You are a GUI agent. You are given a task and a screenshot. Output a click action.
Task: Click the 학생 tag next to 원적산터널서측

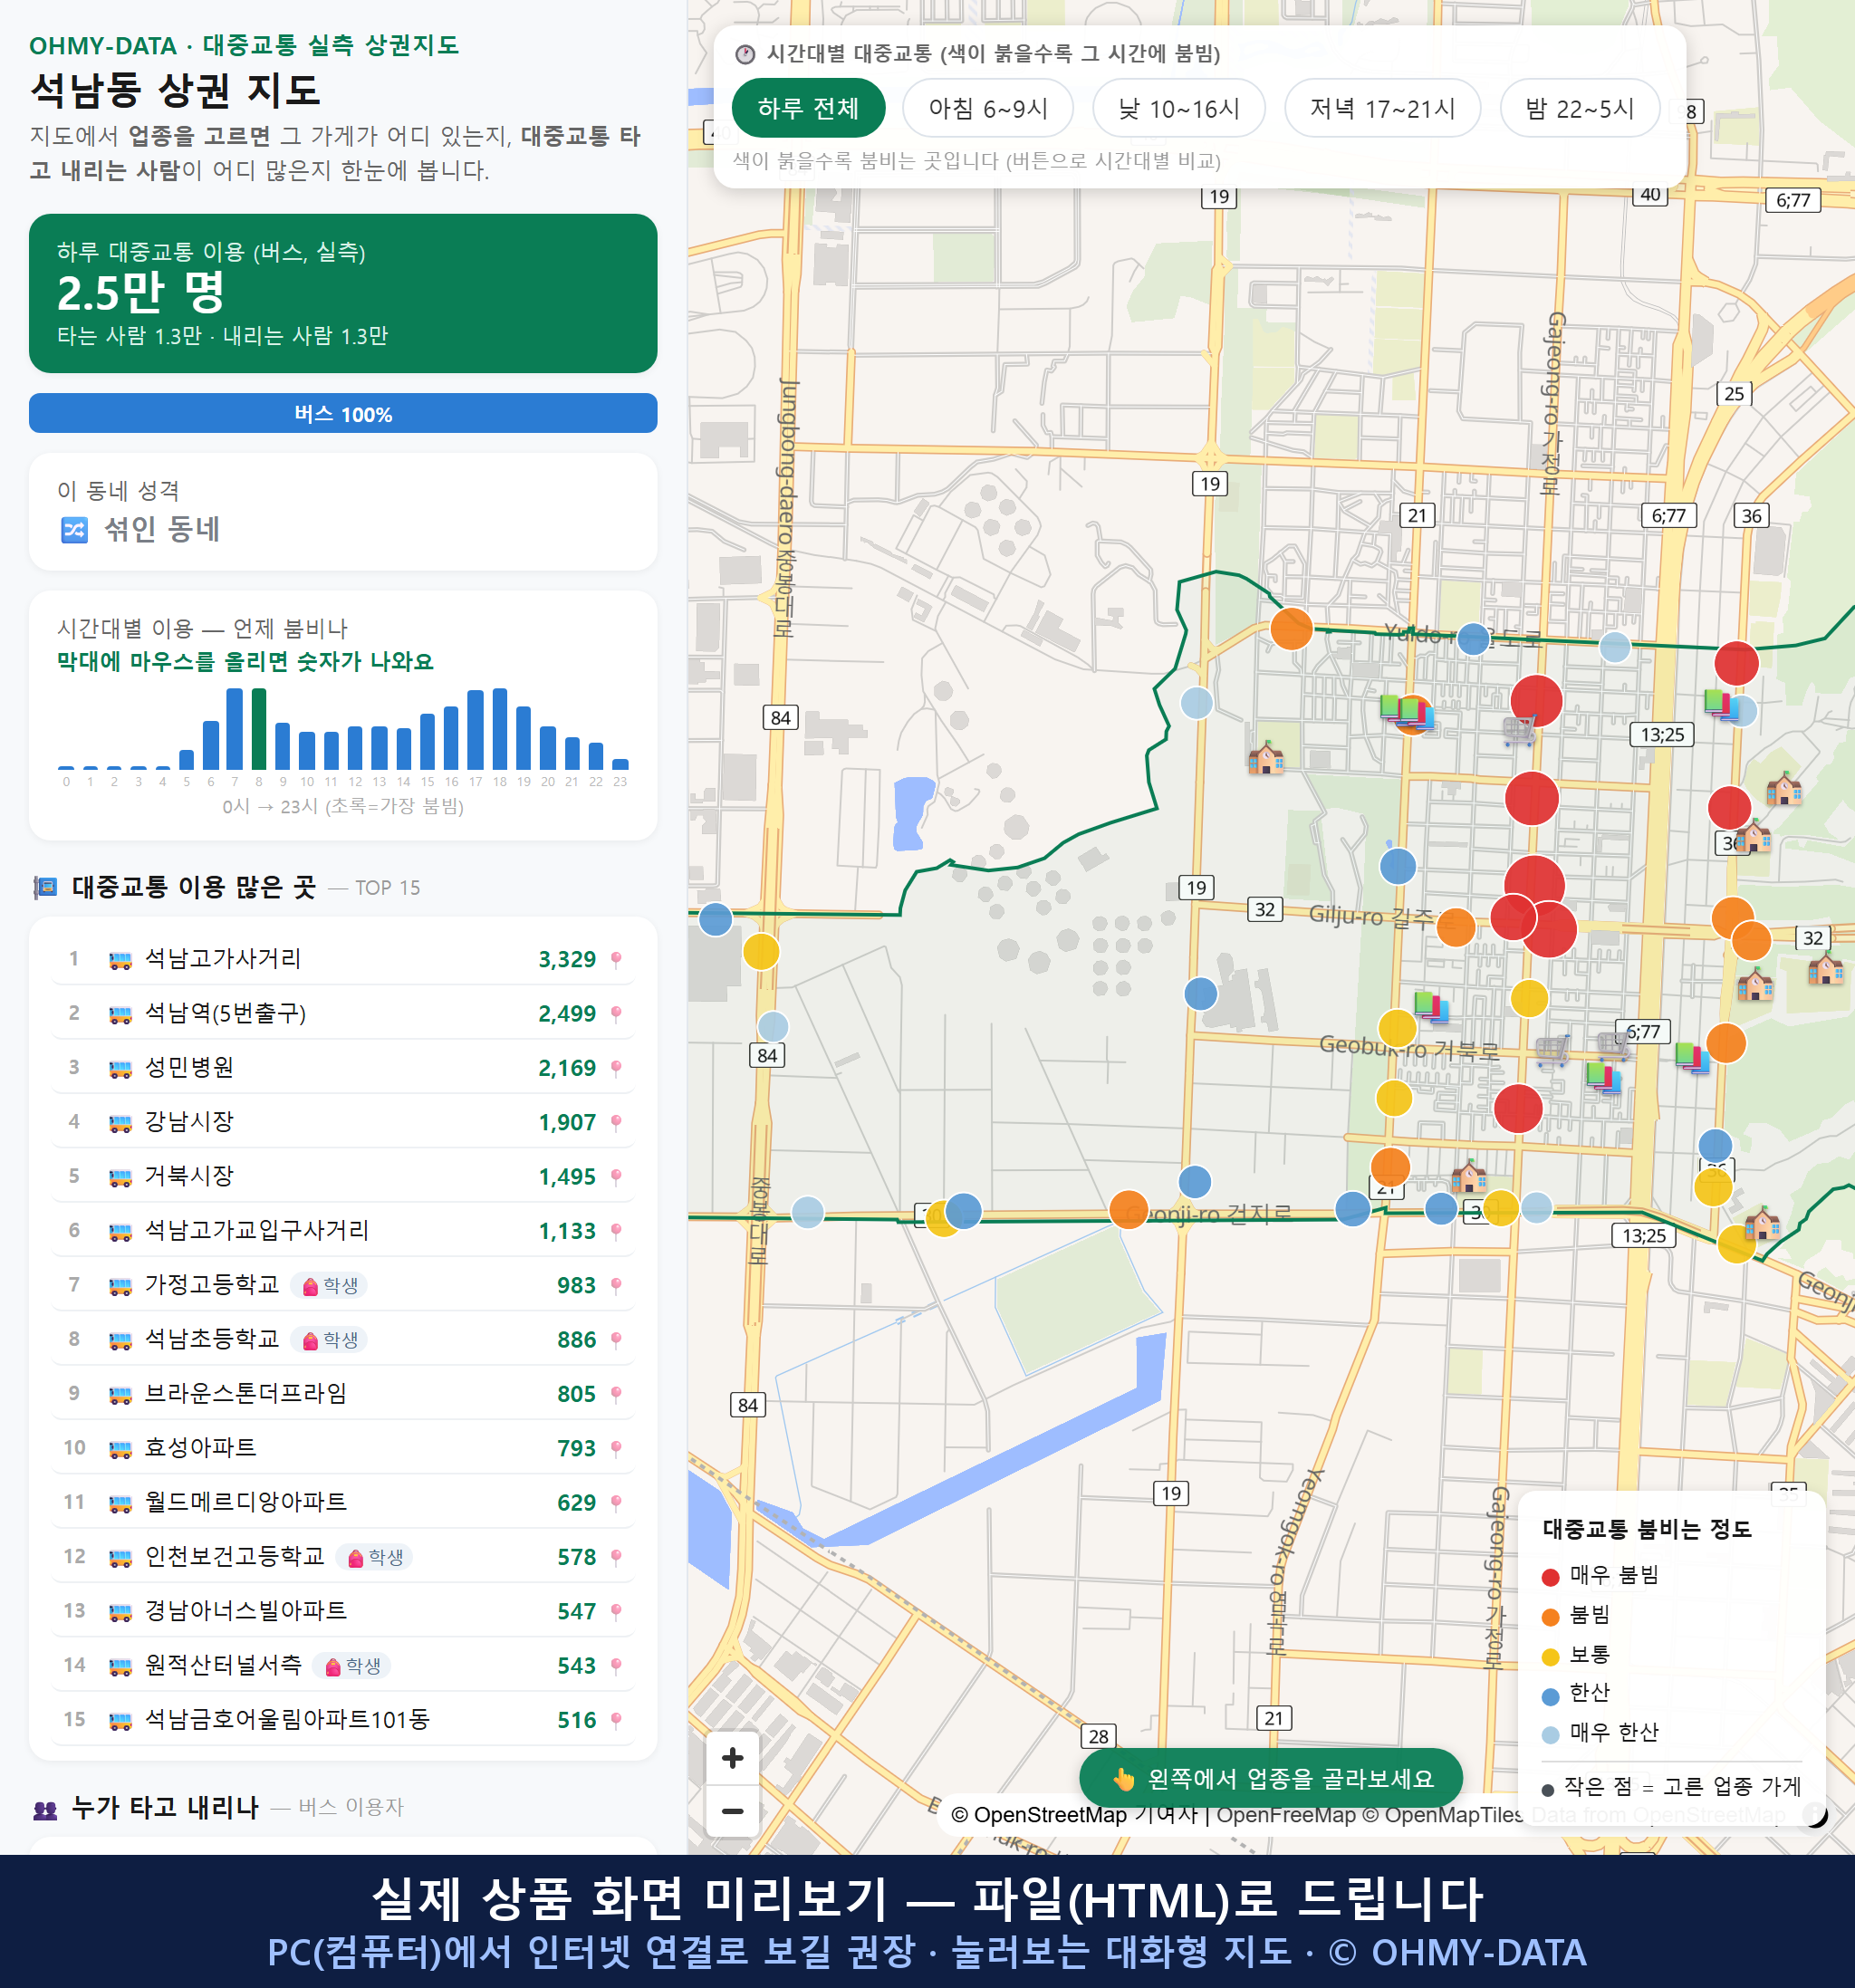352,1665
